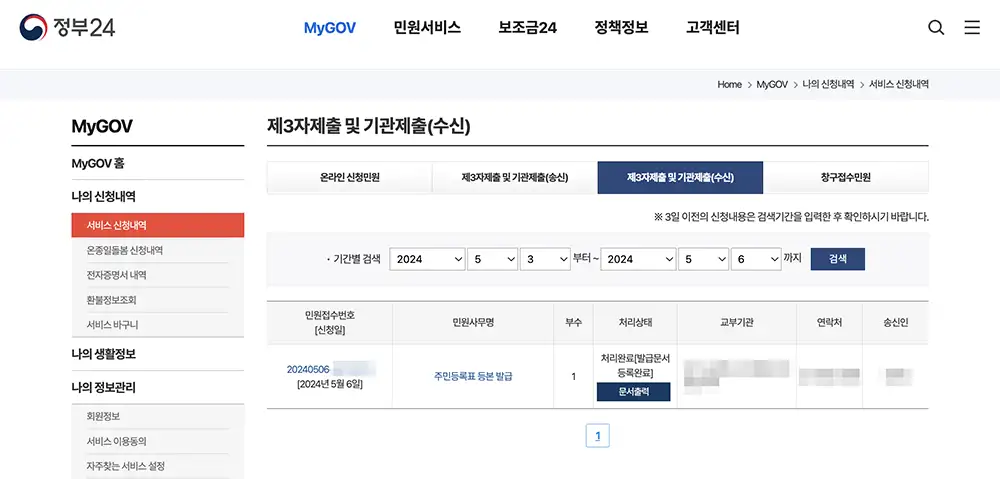The width and height of the screenshot is (1000, 479).
Task: Open the search magnifier icon
Action: point(936,27)
